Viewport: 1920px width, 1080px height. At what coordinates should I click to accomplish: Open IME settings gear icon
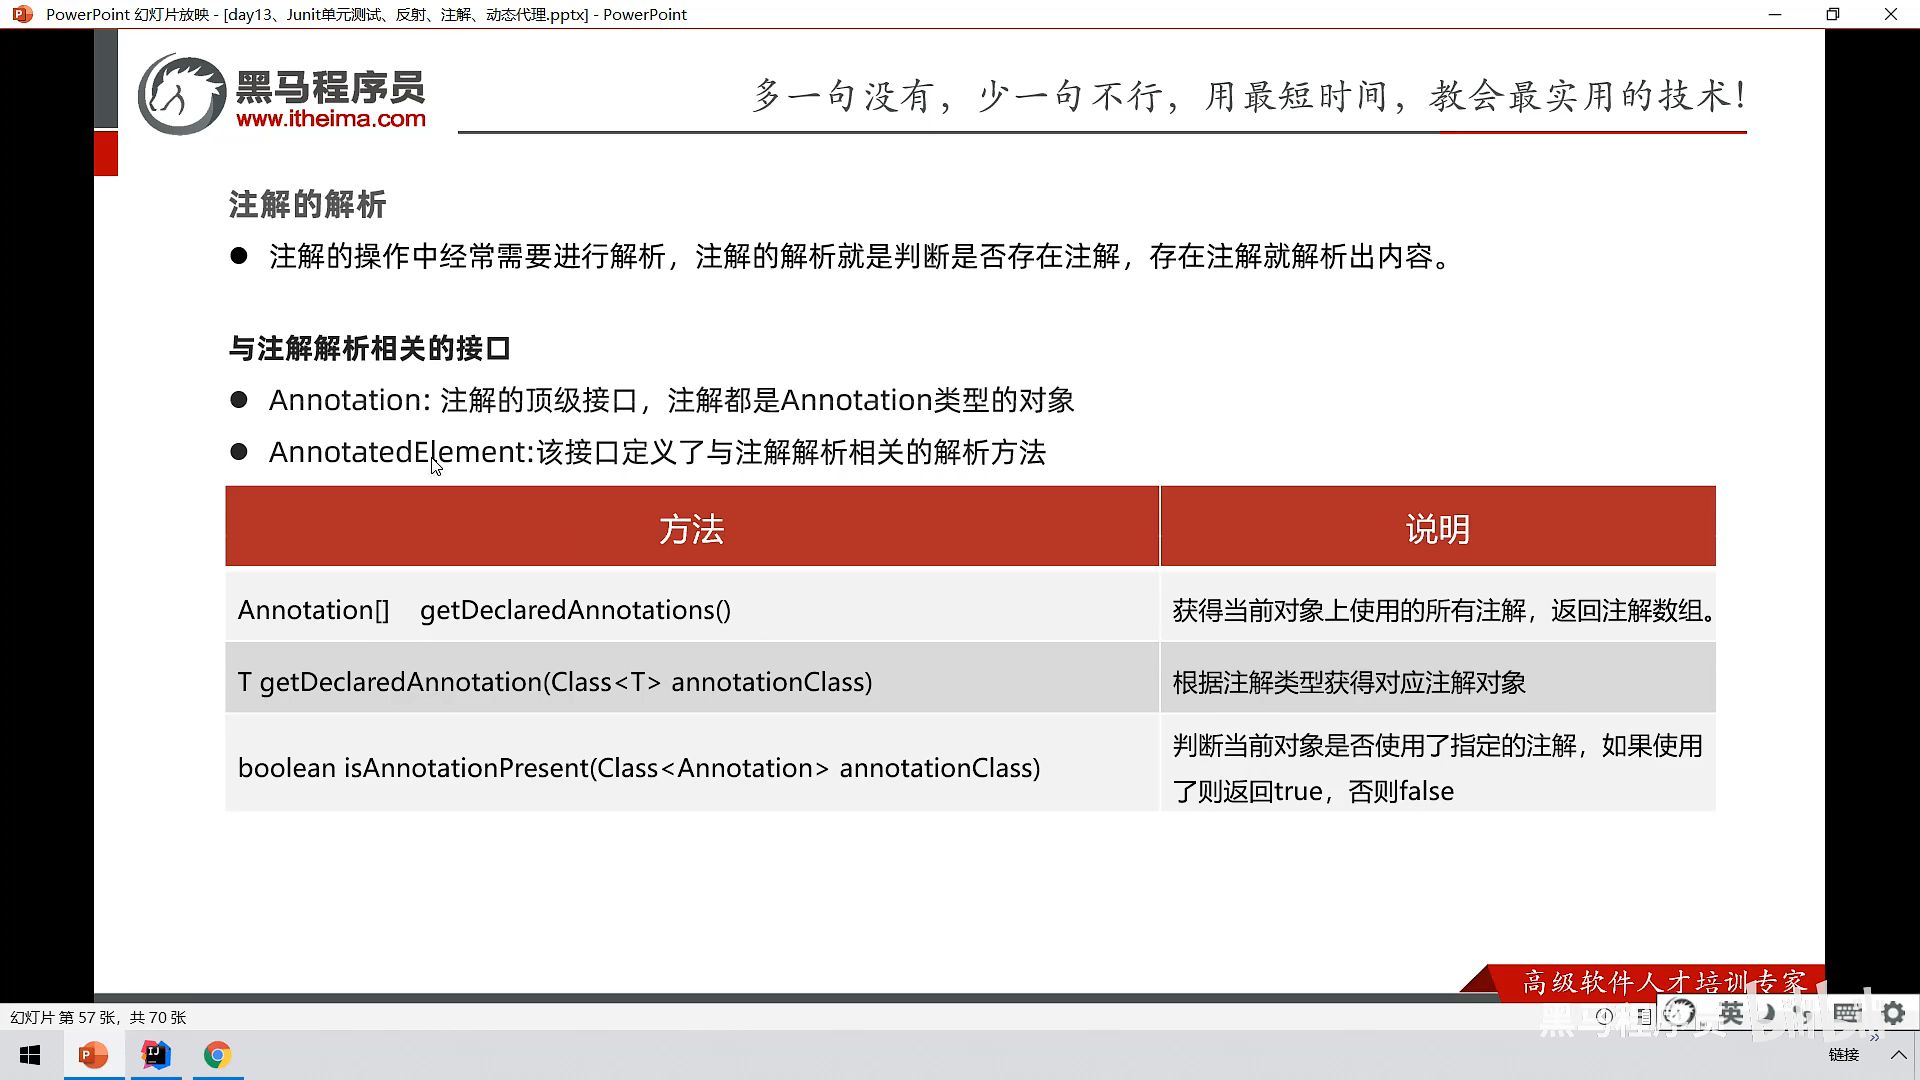pyautogui.click(x=1893, y=1013)
